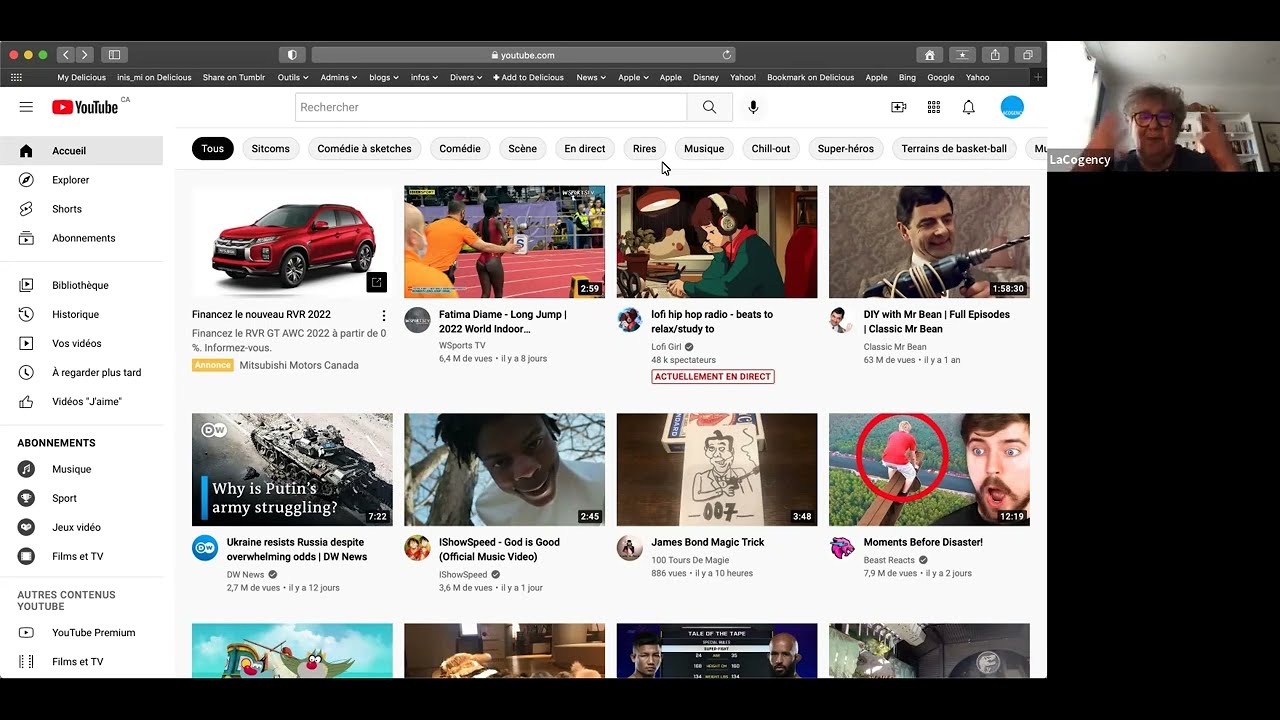This screenshot has height=720, width=1280.
Task: Open options menu for RVR 2022 ad
Action: tap(383, 315)
